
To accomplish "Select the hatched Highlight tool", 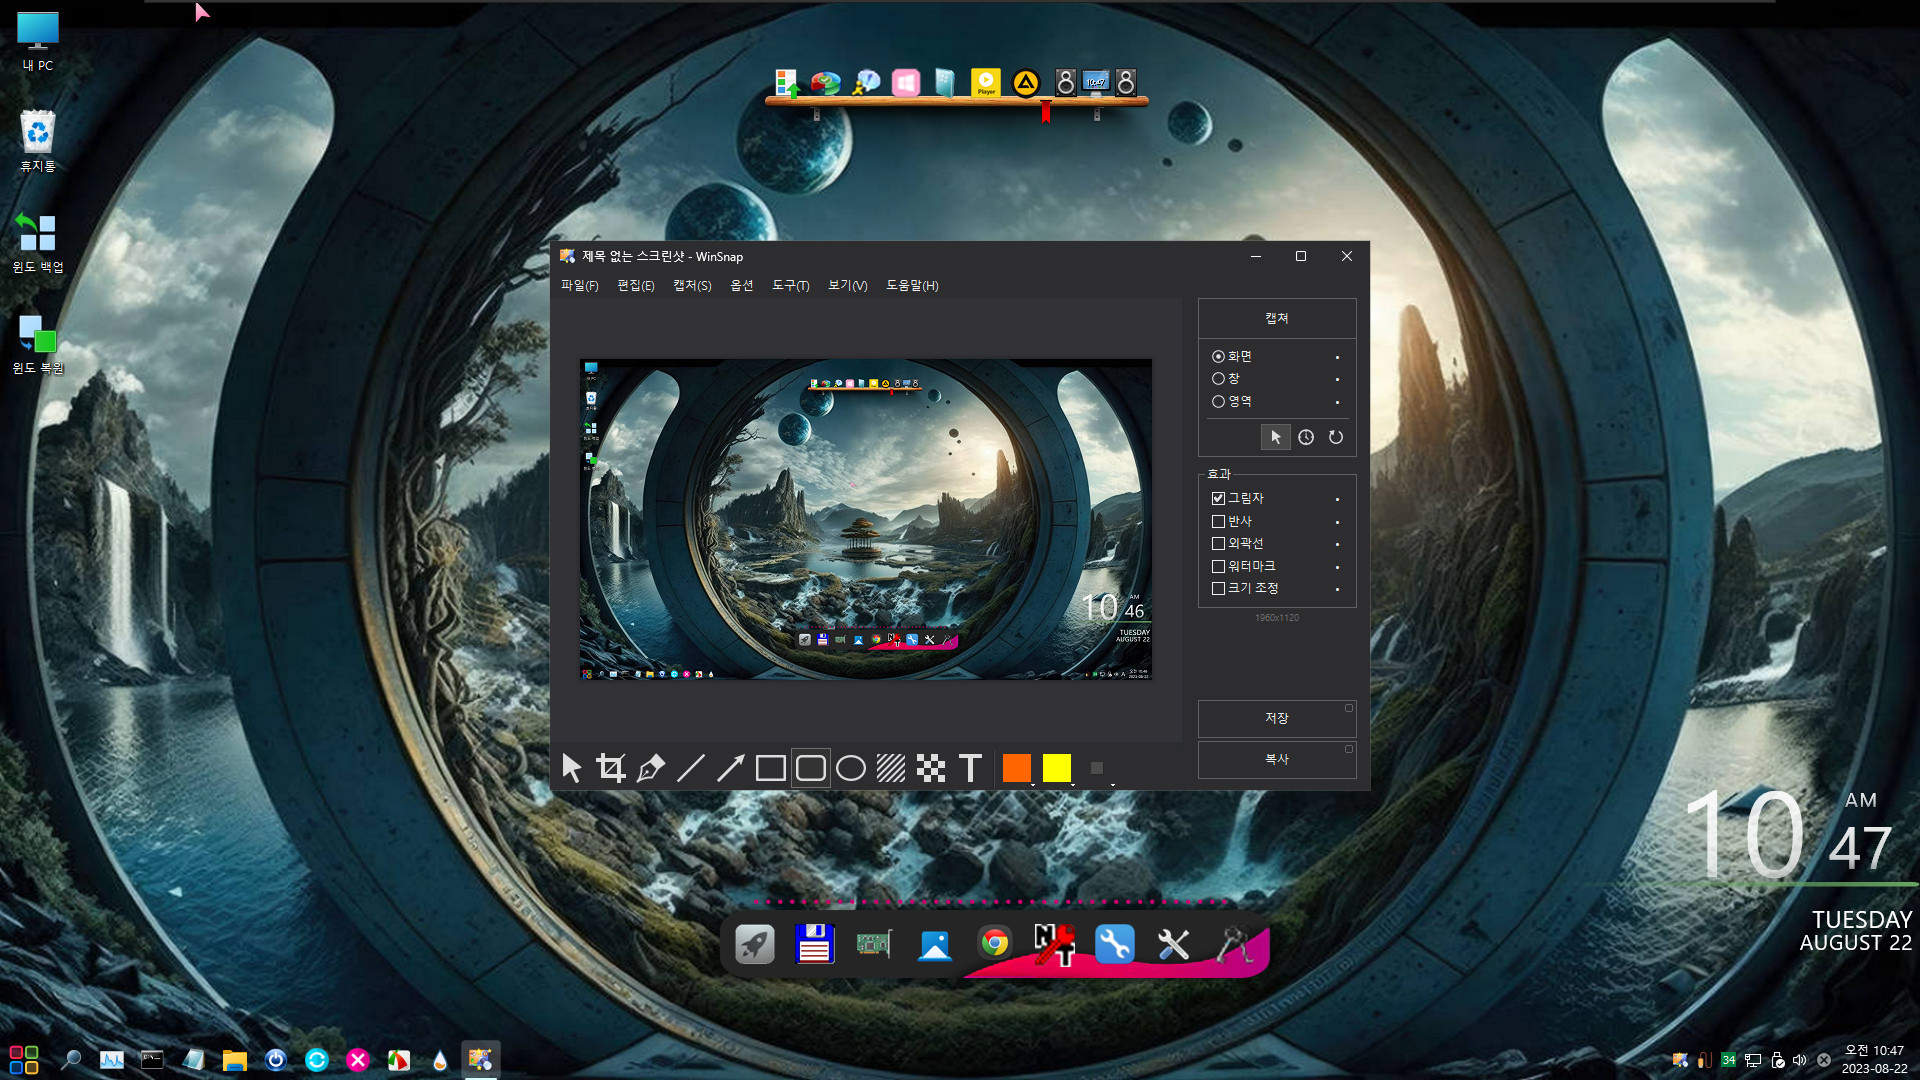I will point(891,768).
